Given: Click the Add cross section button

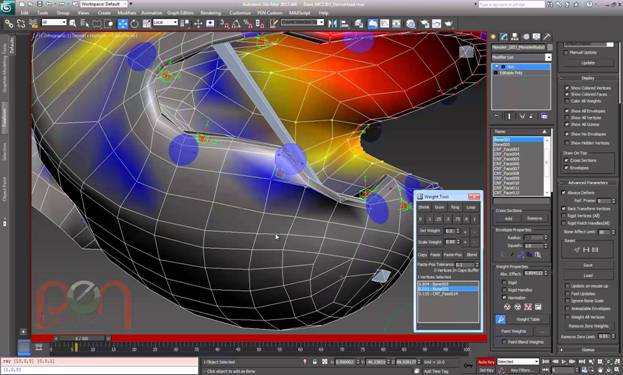Looking at the screenshot, I should coord(508,218).
